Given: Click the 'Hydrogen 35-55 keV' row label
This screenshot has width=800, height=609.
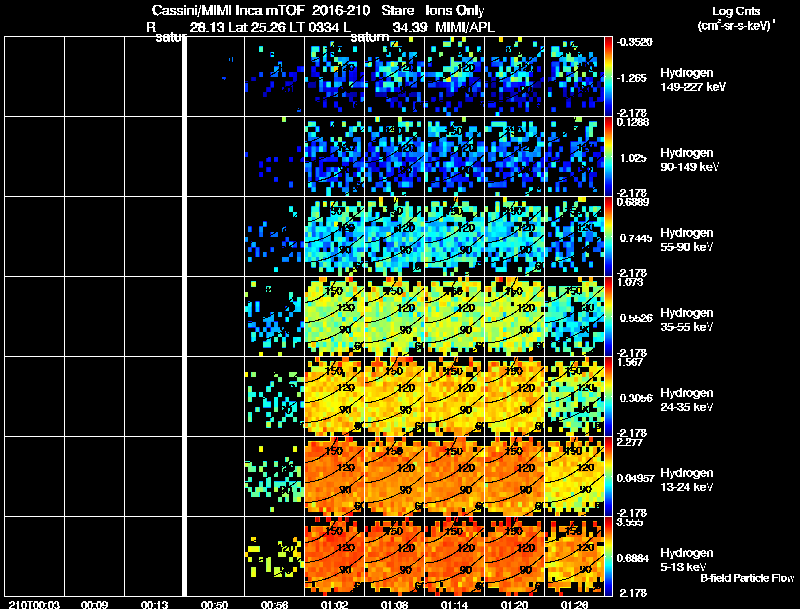Looking at the screenshot, I should pyautogui.click(x=687, y=320).
